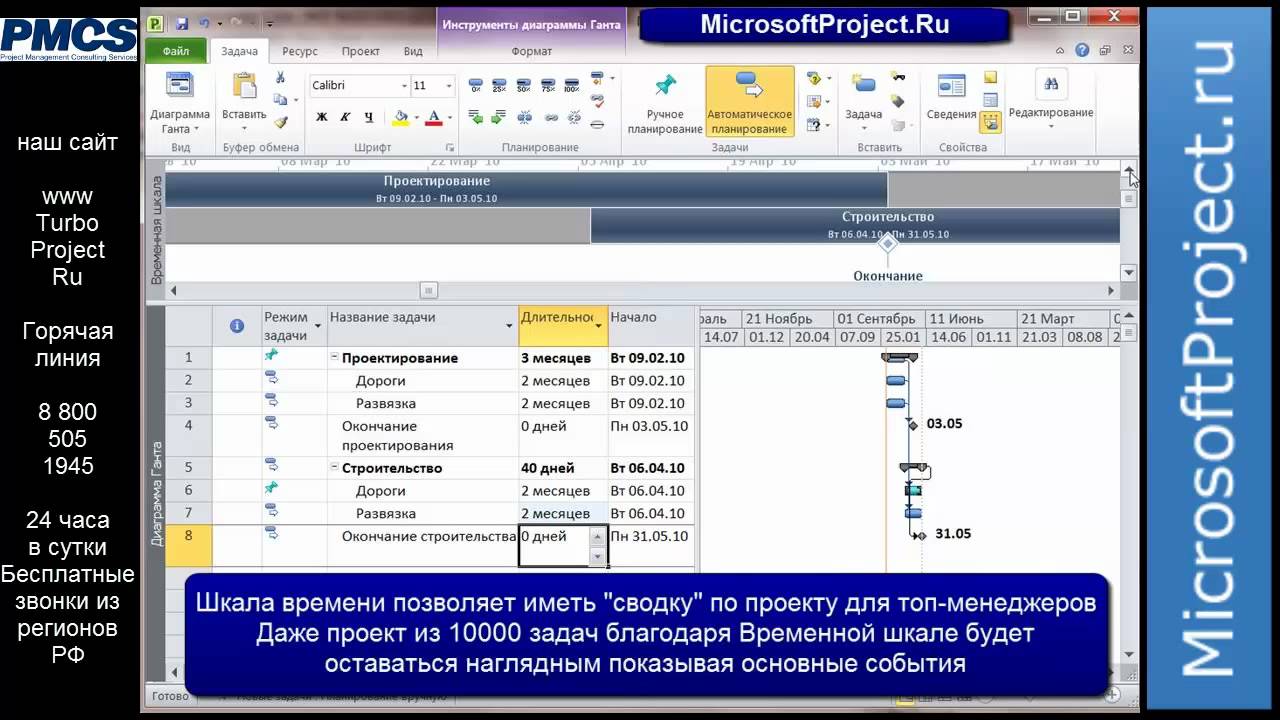Open the Файл tab
The image size is (1280, 720).
click(176, 51)
